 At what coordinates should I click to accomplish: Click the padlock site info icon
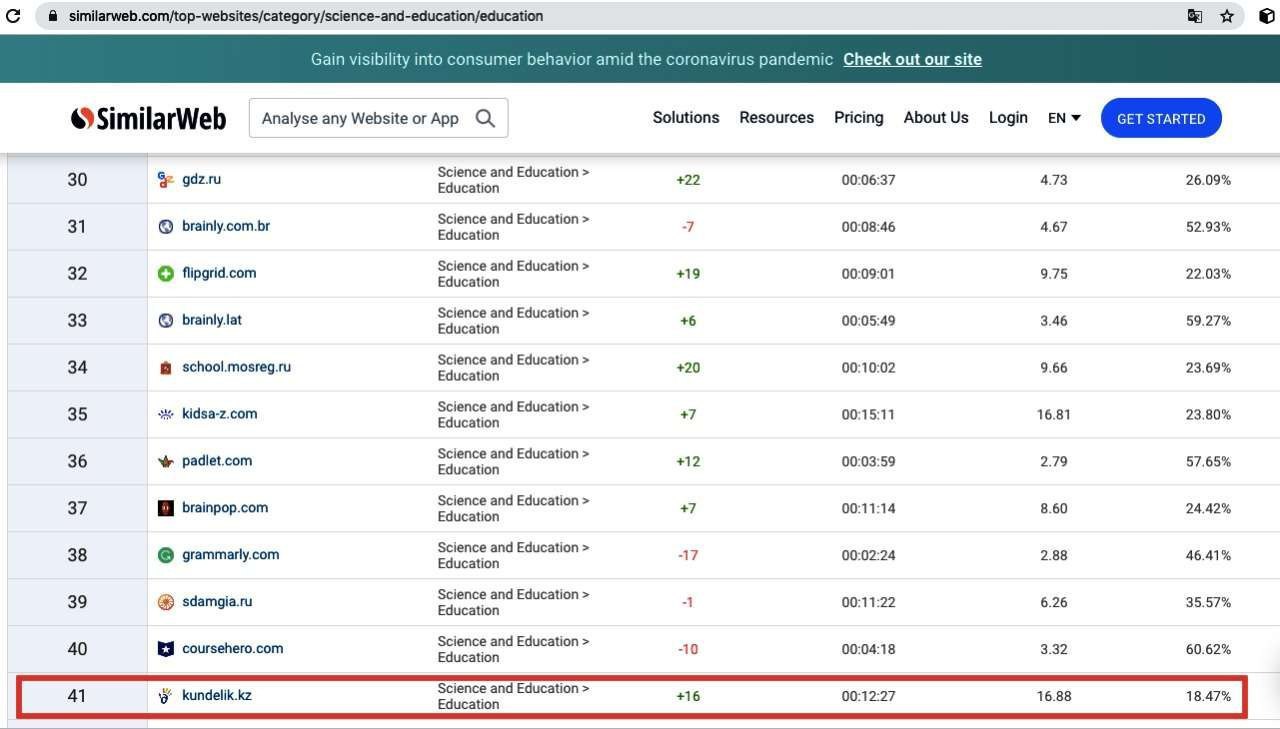tap(53, 16)
